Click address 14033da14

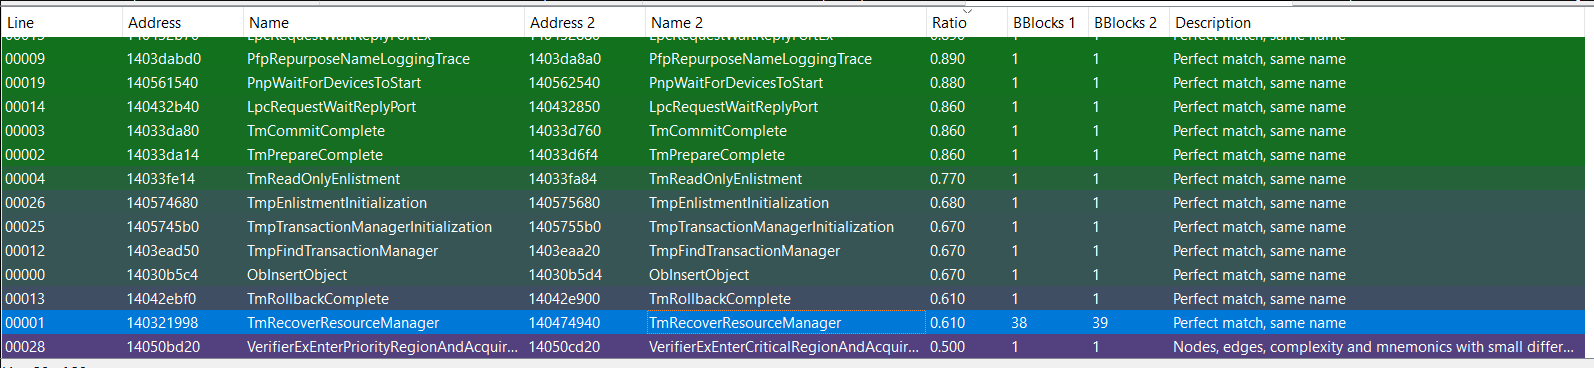(162, 155)
